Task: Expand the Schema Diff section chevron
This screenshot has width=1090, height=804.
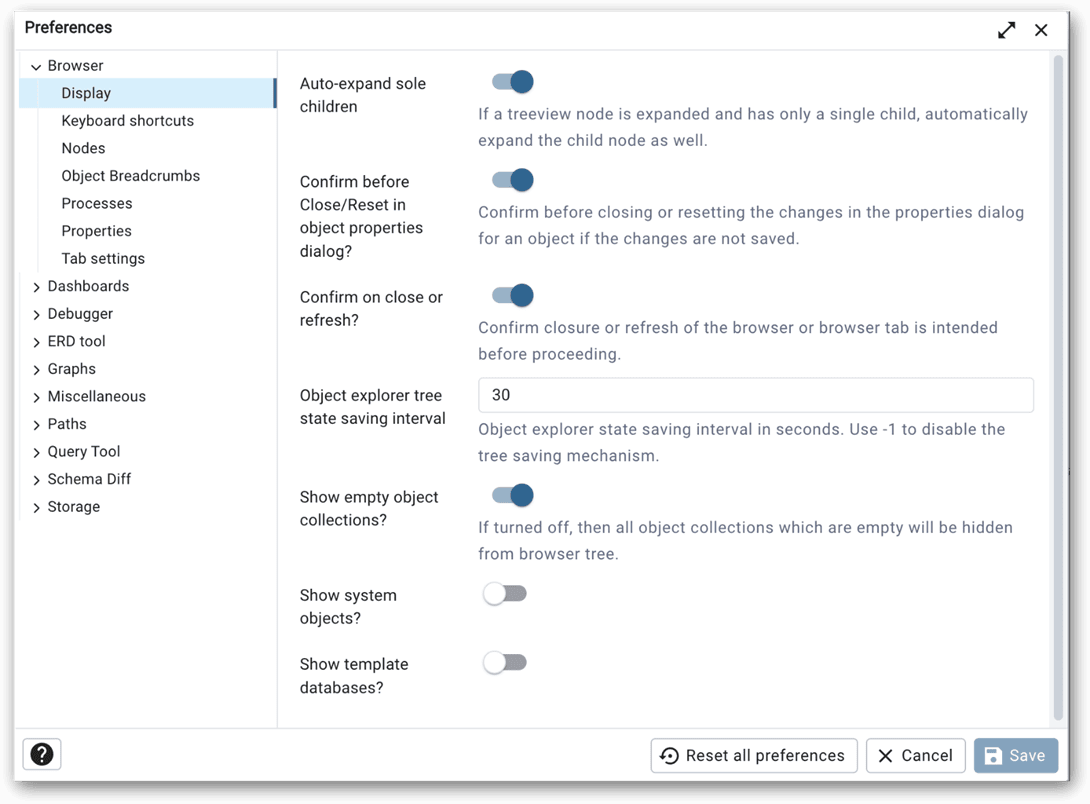Action: click(36, 480)
